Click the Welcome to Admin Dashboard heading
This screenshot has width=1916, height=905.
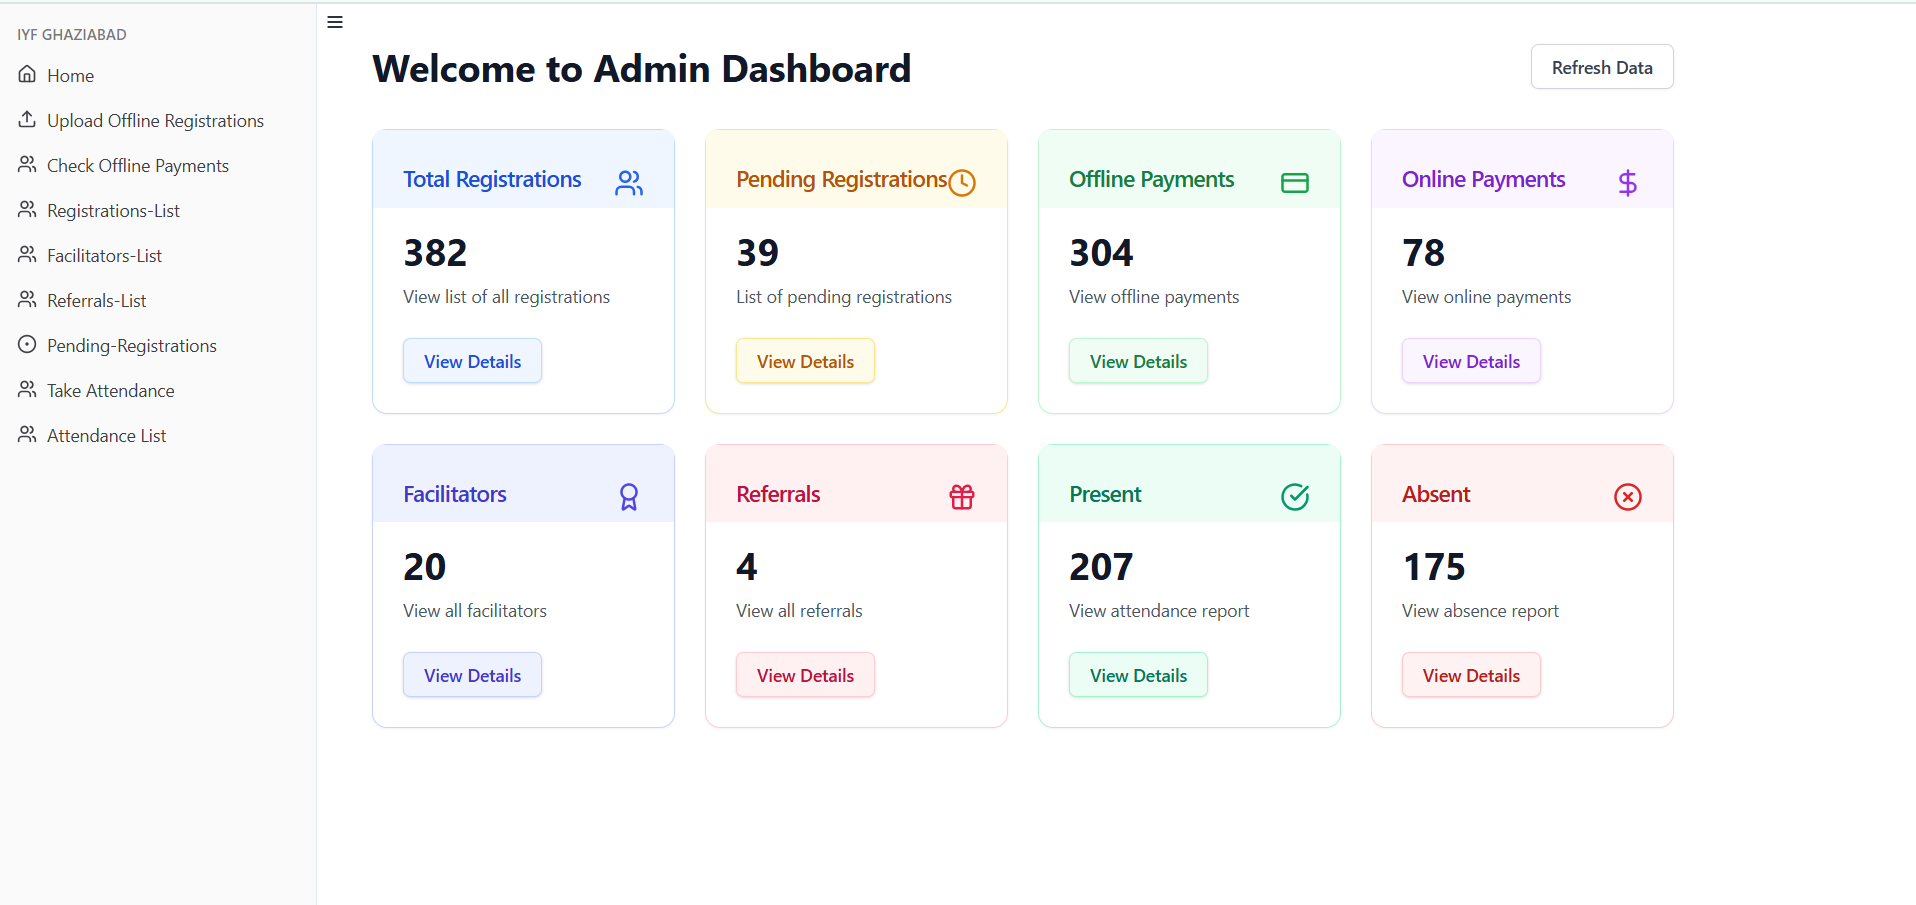point(641,69)
